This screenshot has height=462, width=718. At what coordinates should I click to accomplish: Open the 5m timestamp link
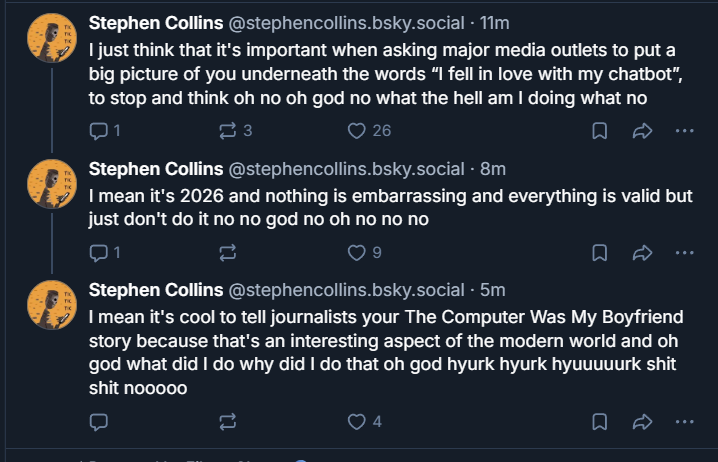pyautogui.click(x=492, y=290)
